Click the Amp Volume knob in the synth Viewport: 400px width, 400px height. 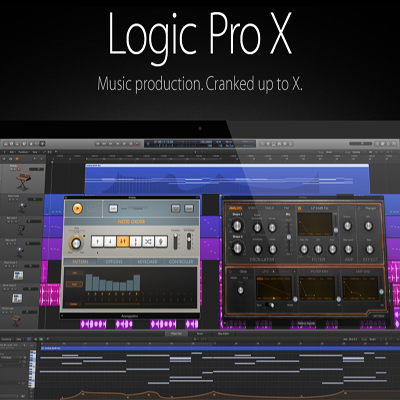(348, 226)
